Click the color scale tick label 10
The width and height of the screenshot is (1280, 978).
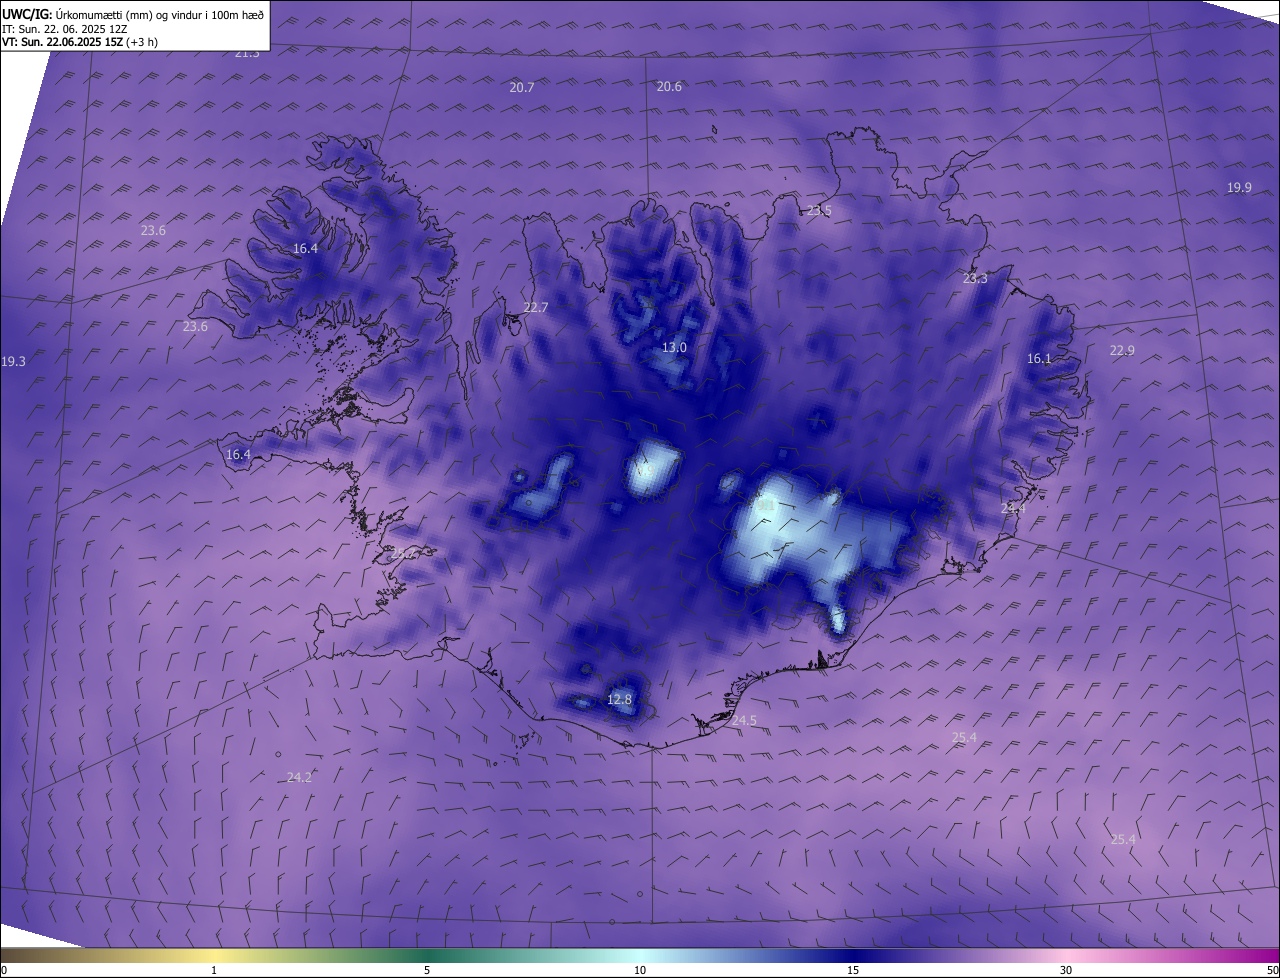(x=640, y=971)
